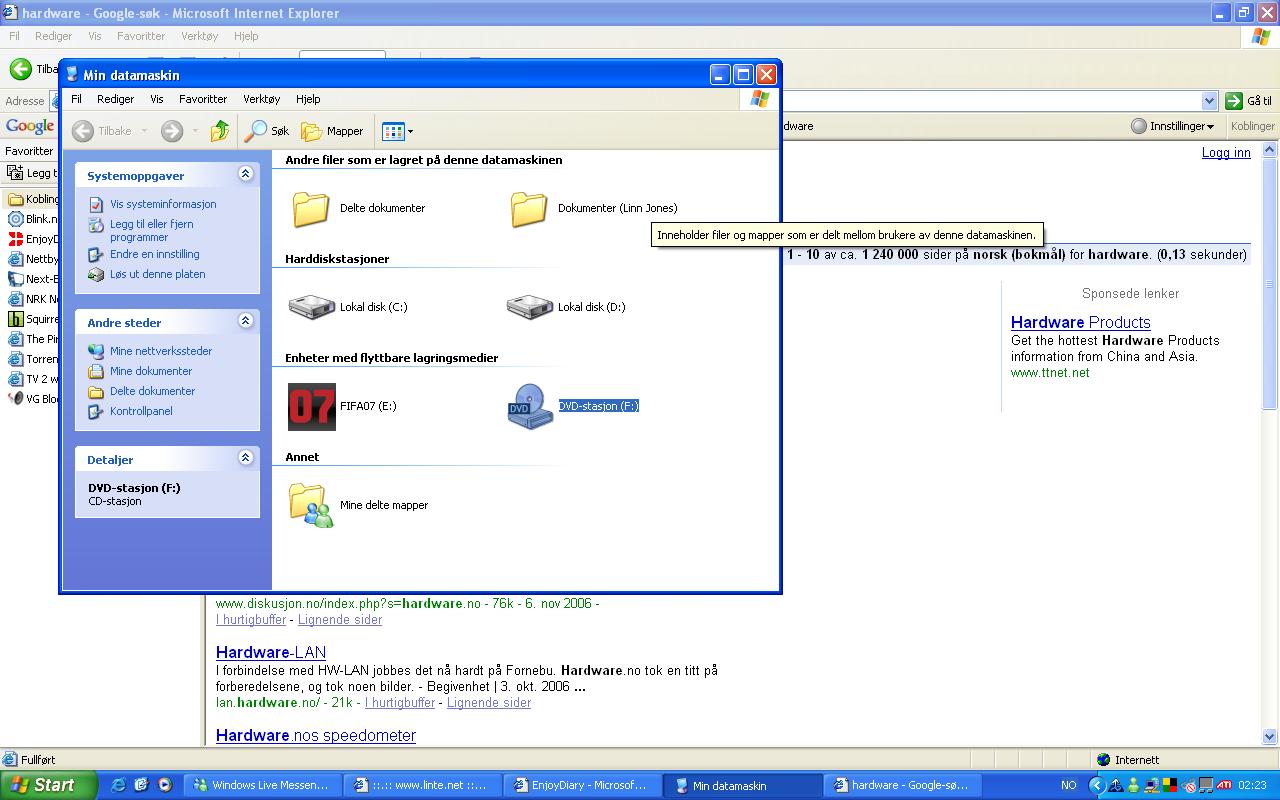Click the Windows Start button

tap(48, 785)
